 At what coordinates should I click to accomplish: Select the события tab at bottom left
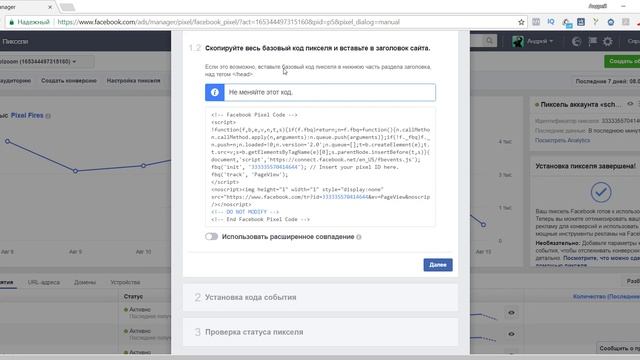(7, 282)
